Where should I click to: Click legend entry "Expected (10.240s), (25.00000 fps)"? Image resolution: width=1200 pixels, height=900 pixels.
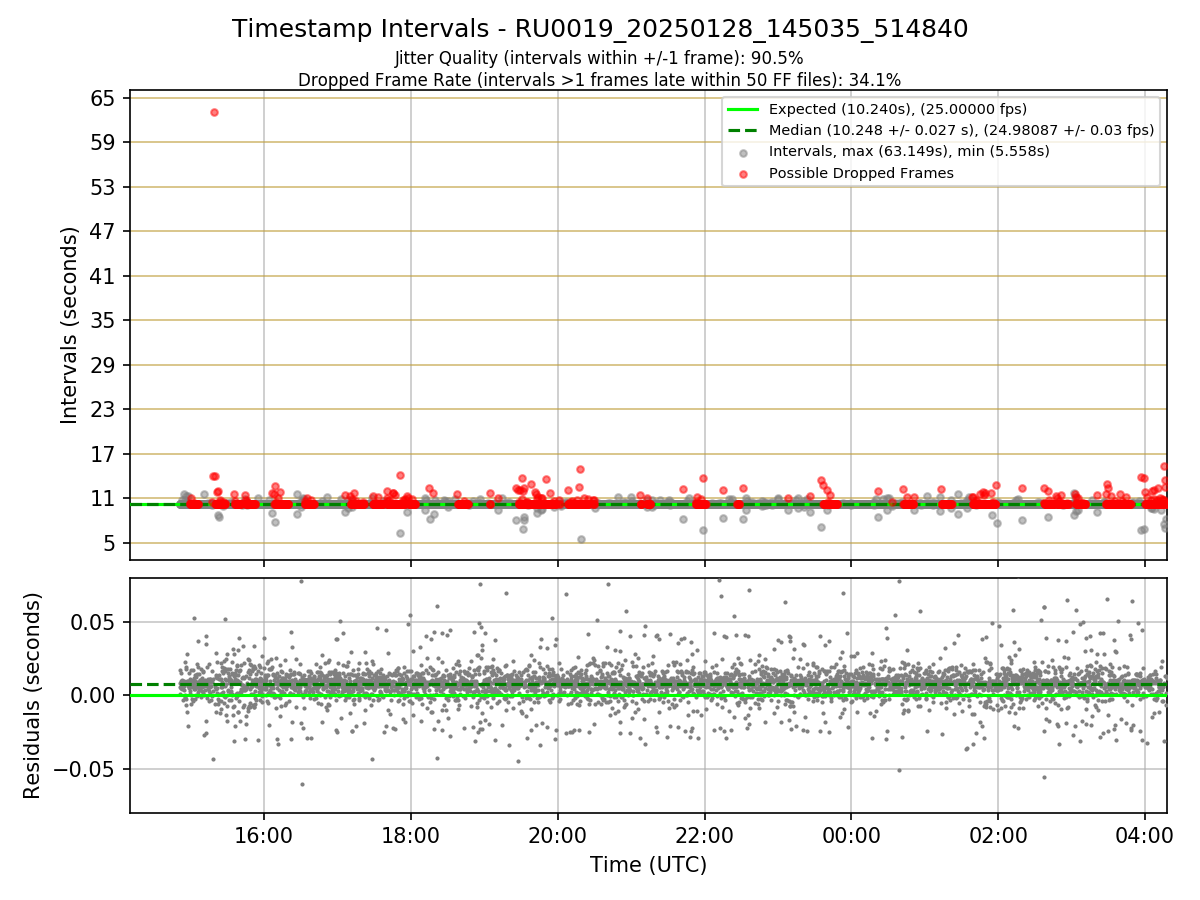click(x=898, y=109)
